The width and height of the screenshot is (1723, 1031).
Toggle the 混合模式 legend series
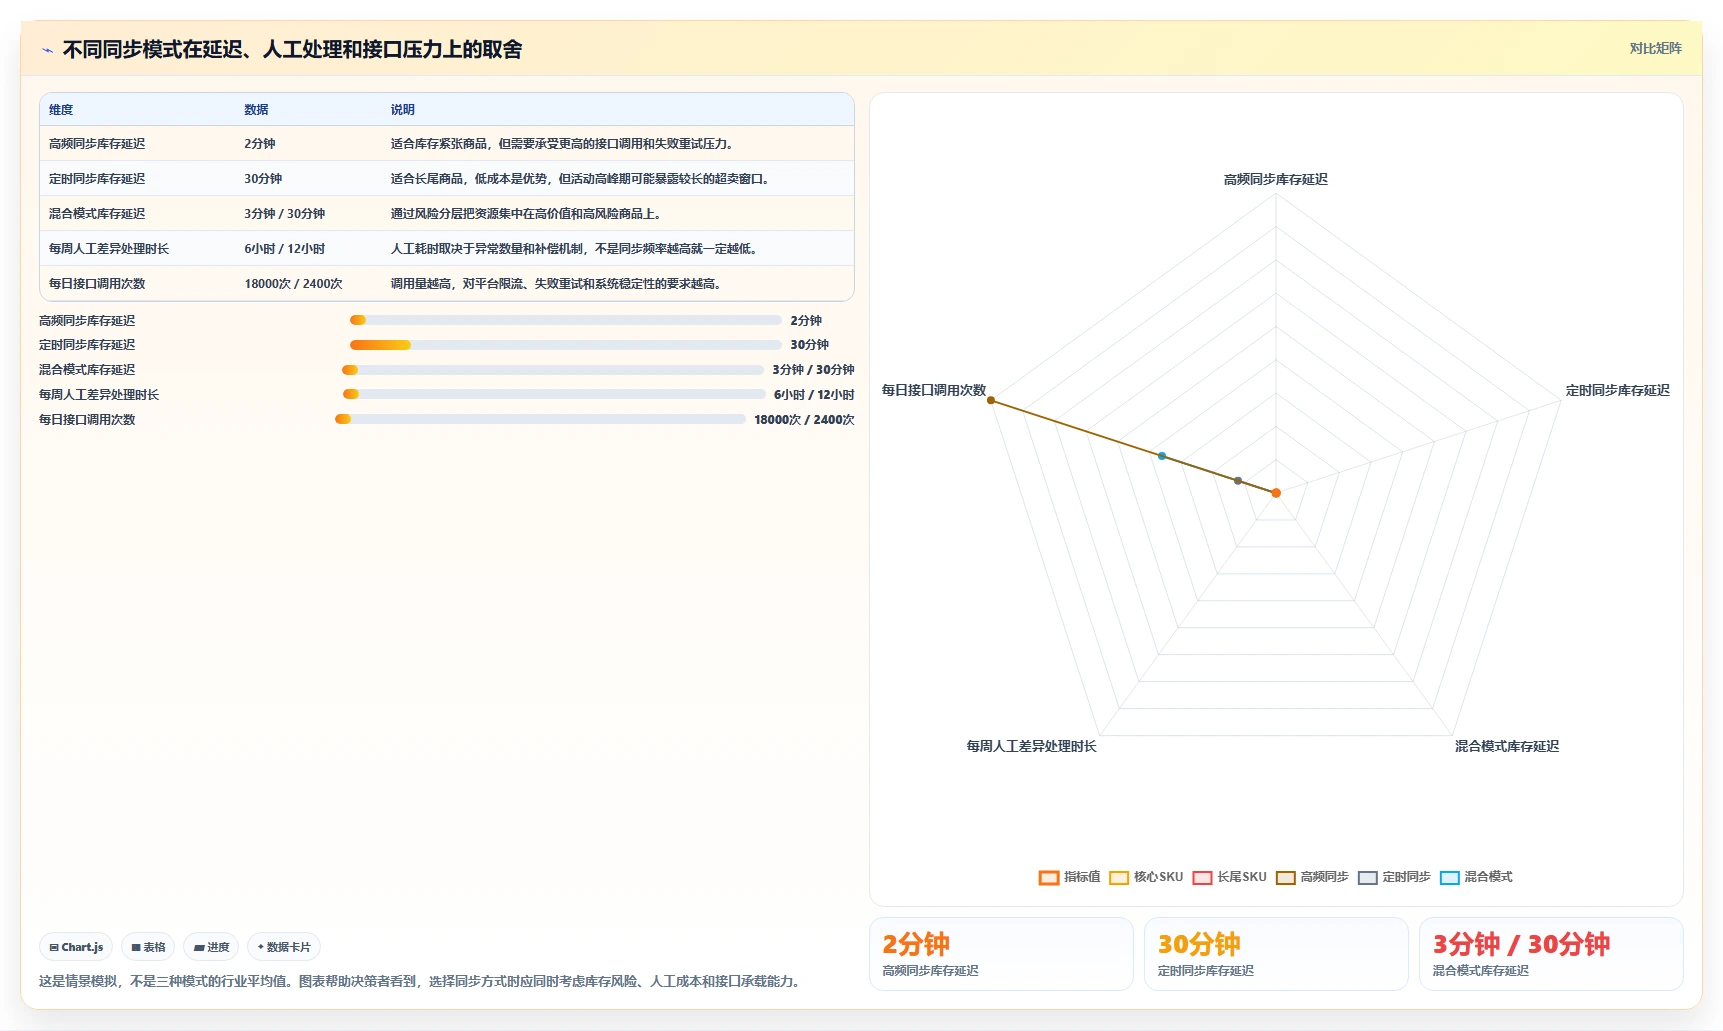pos(1476,877)
